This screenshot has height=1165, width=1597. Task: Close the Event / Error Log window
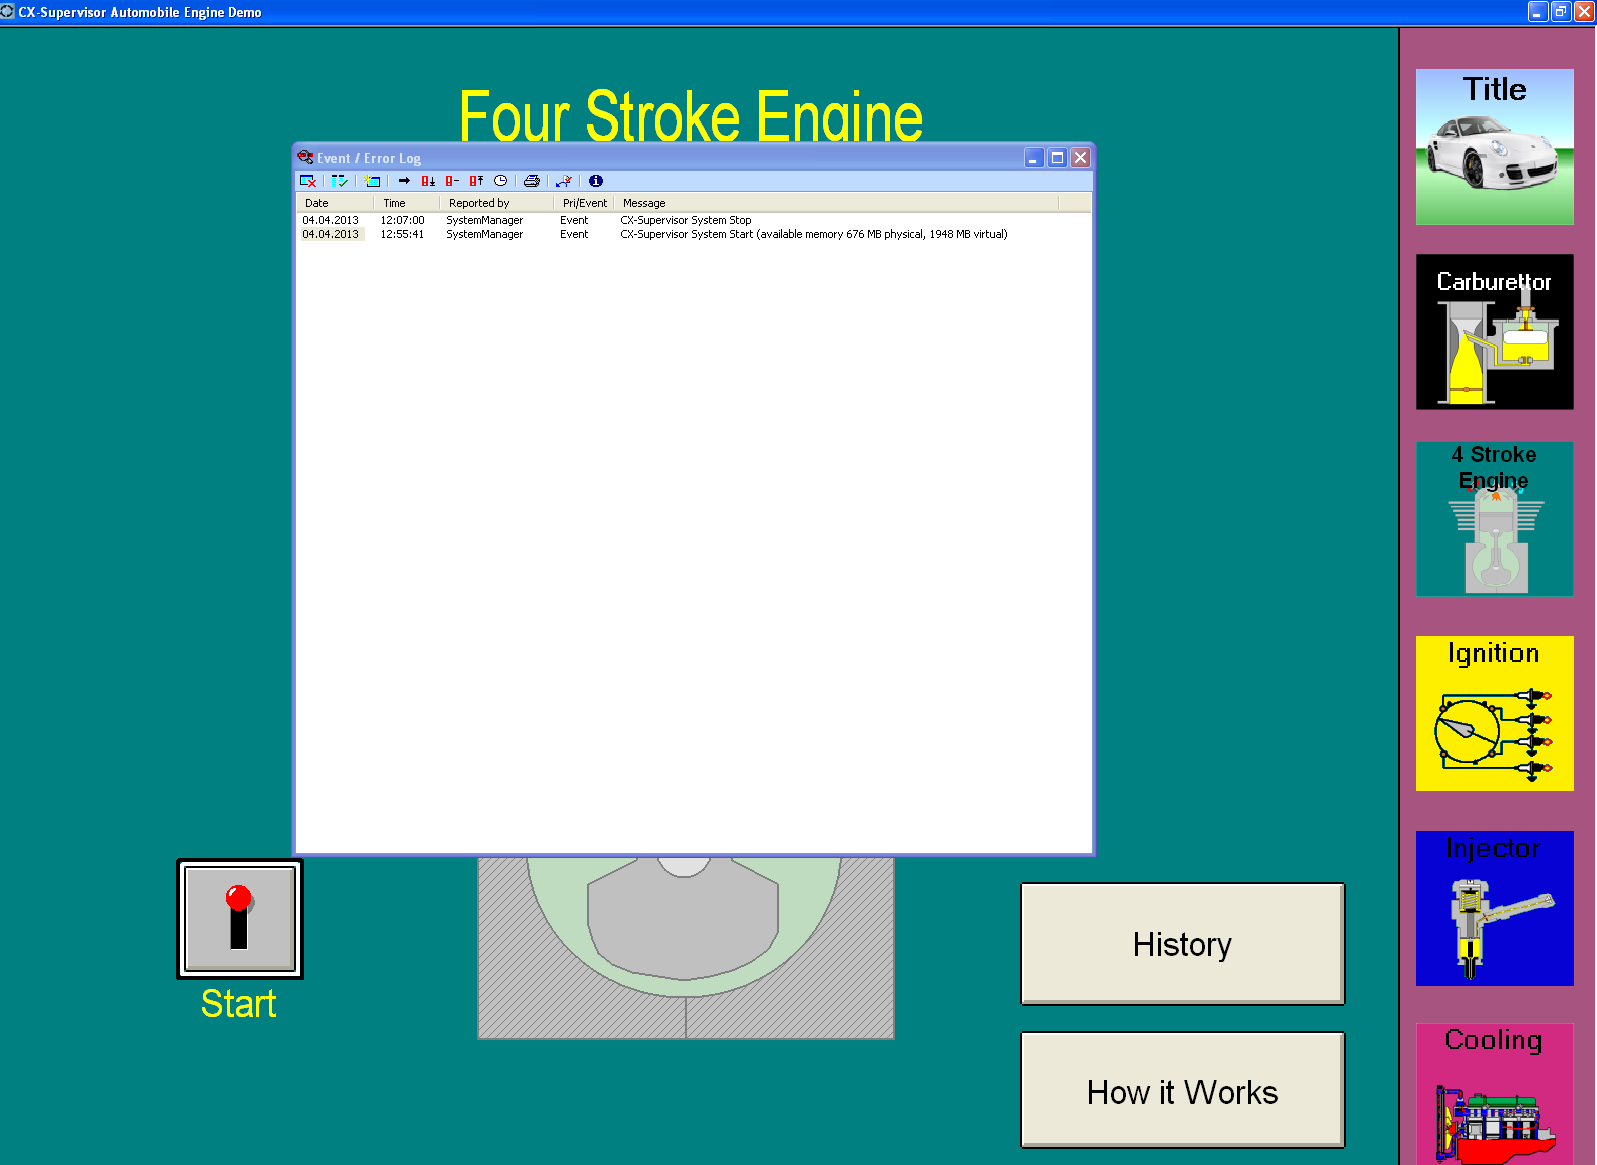pyautogui.click(x=1080, y=158)
